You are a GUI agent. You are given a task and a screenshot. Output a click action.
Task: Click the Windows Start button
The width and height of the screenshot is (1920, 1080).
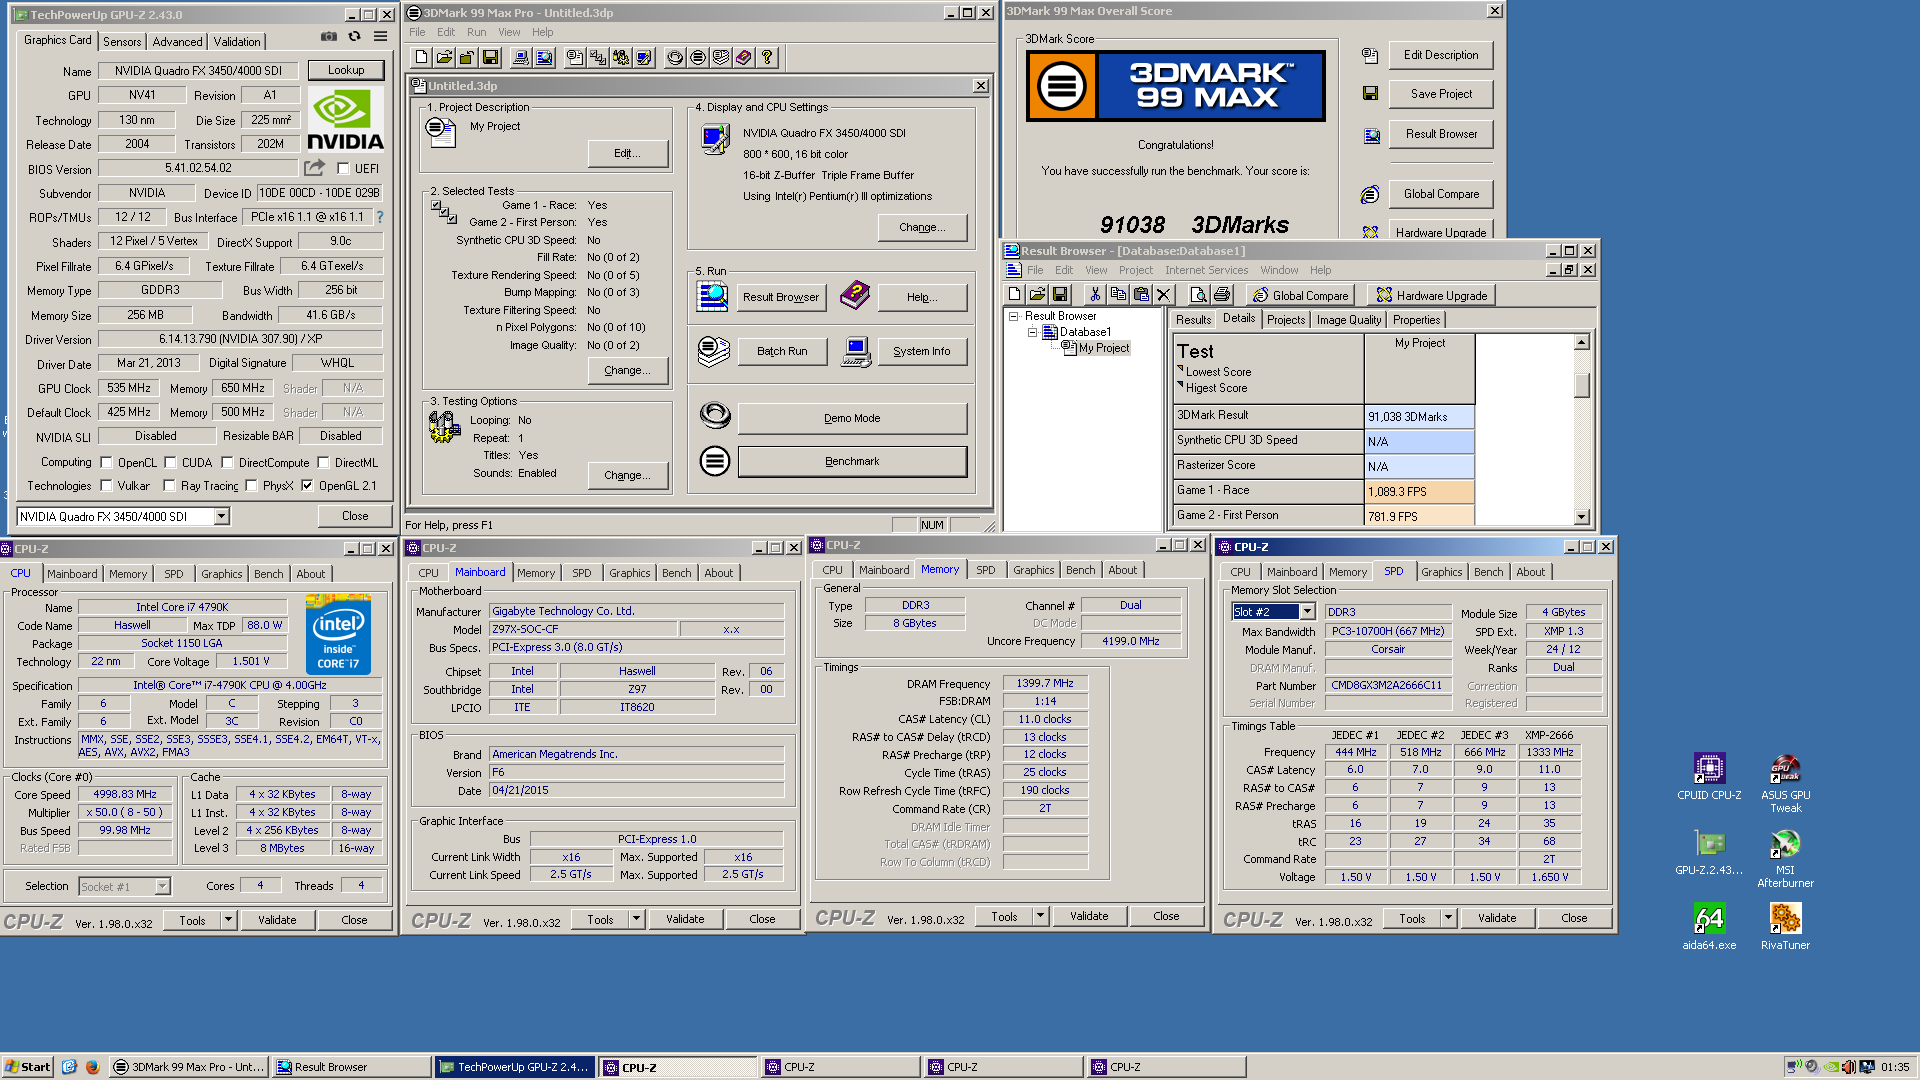click(27, 1067)
